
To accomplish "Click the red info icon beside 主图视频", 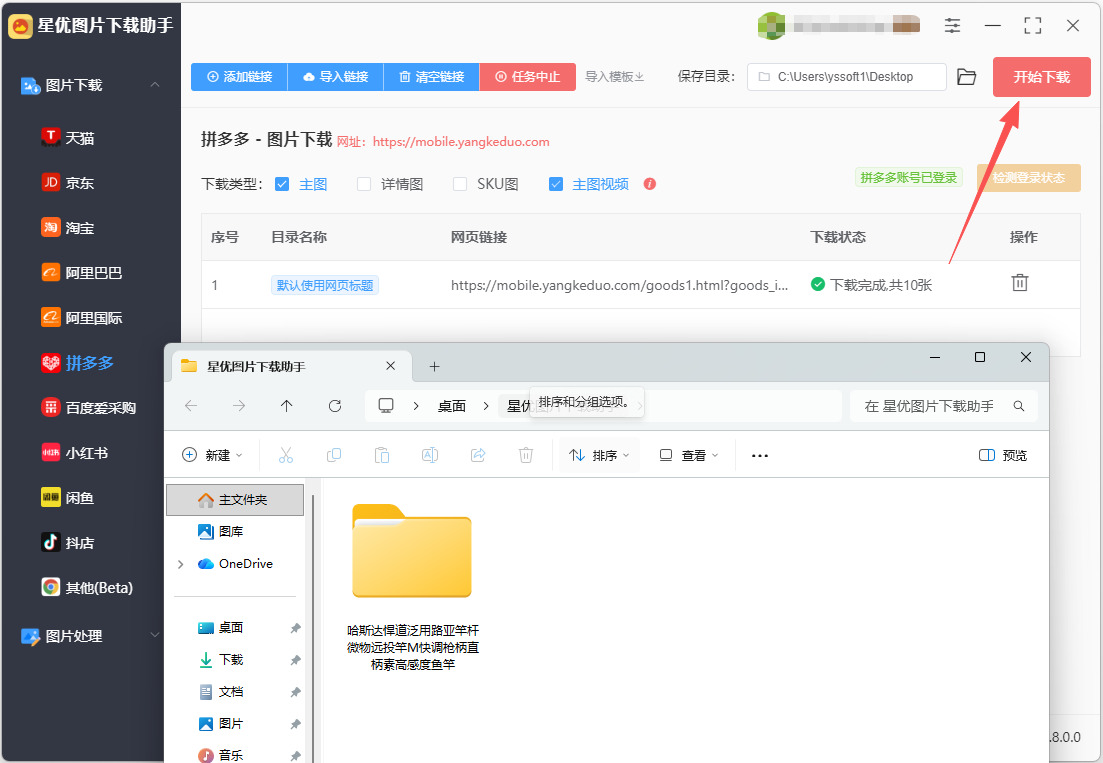I will point(649,184).
